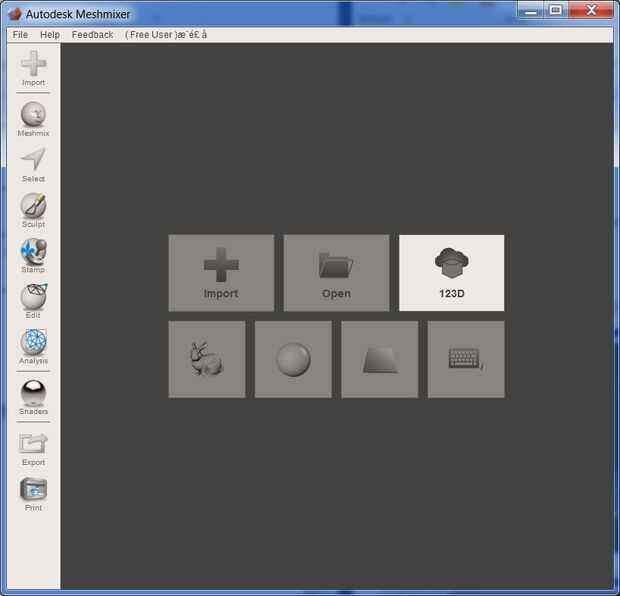Open the Print tool
620x596 pixels.
click(x=33, y=494)
